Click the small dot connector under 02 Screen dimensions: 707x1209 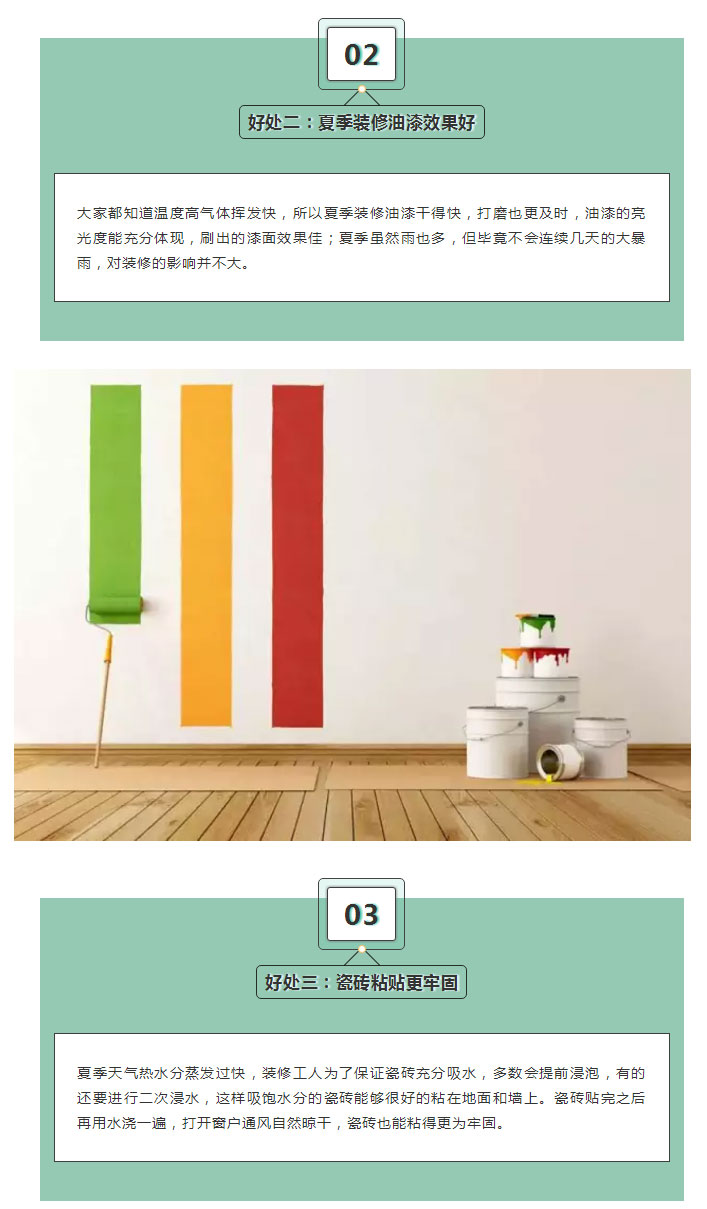tap(361, 89)
